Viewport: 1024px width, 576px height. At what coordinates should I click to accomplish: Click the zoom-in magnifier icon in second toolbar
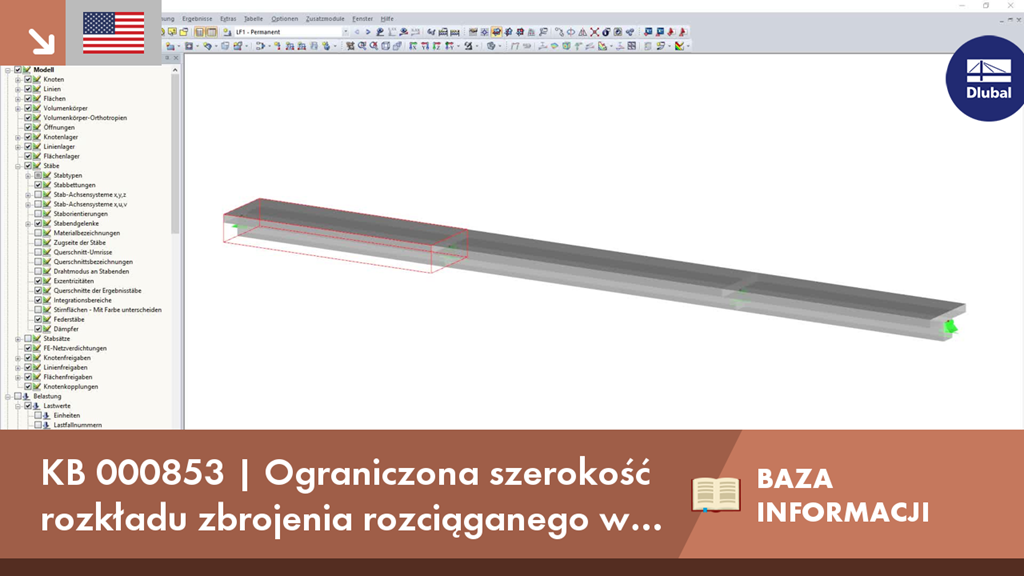point(362,46)
